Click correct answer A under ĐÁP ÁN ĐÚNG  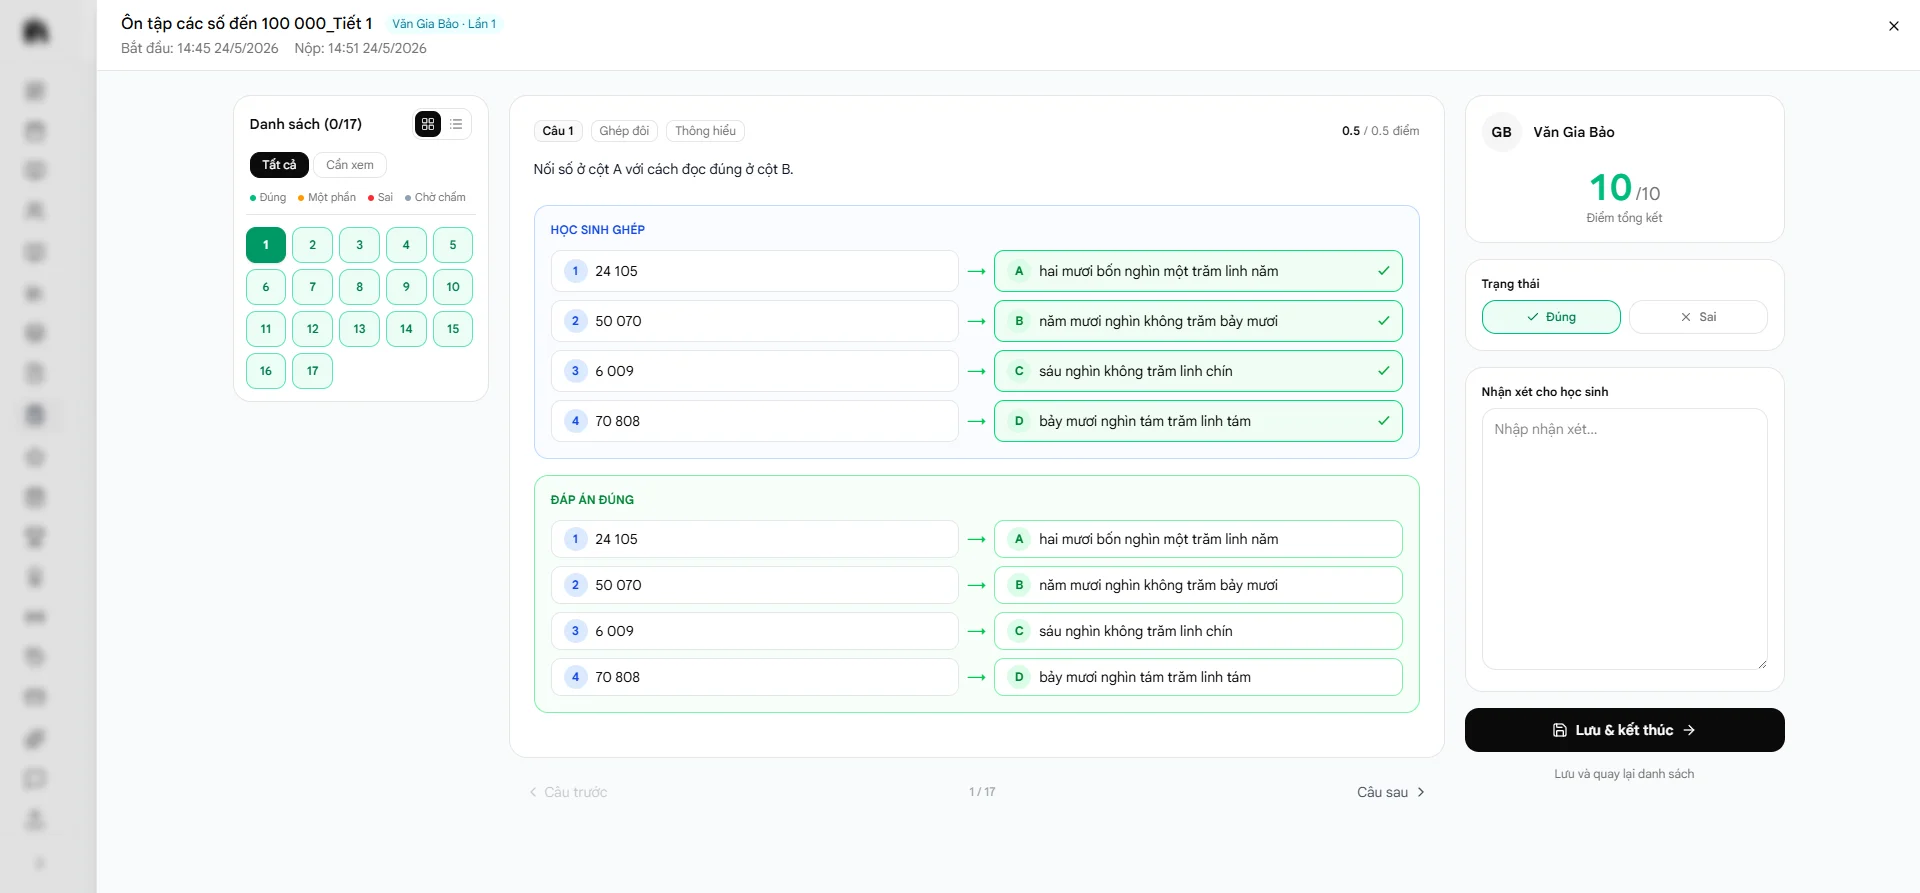(x=1198, y=539)
